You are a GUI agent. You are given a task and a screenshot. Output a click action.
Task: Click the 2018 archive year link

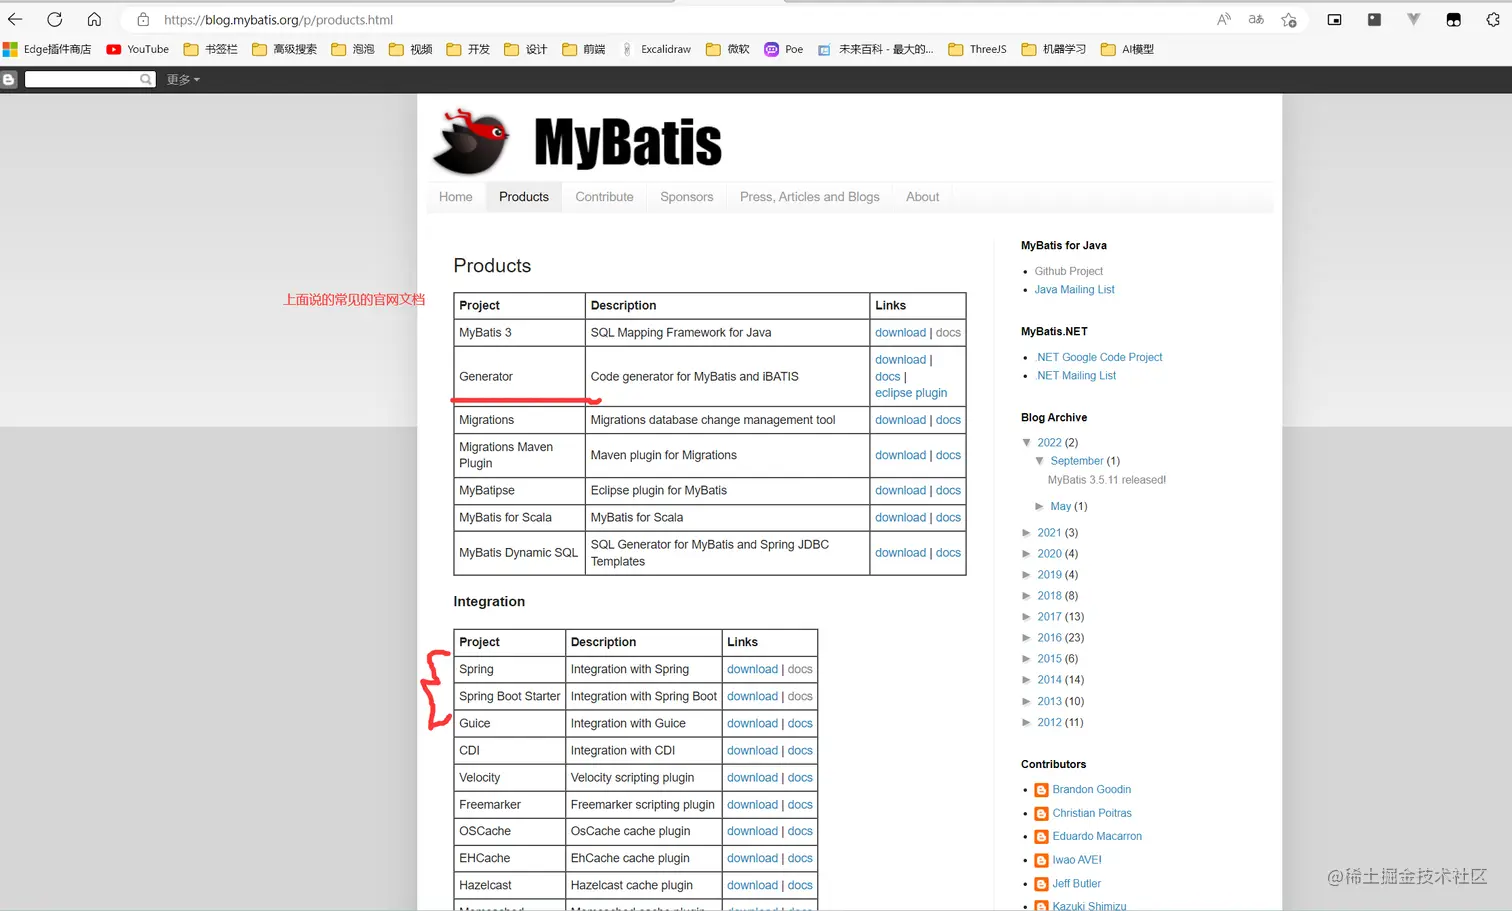click(1049, 596)
